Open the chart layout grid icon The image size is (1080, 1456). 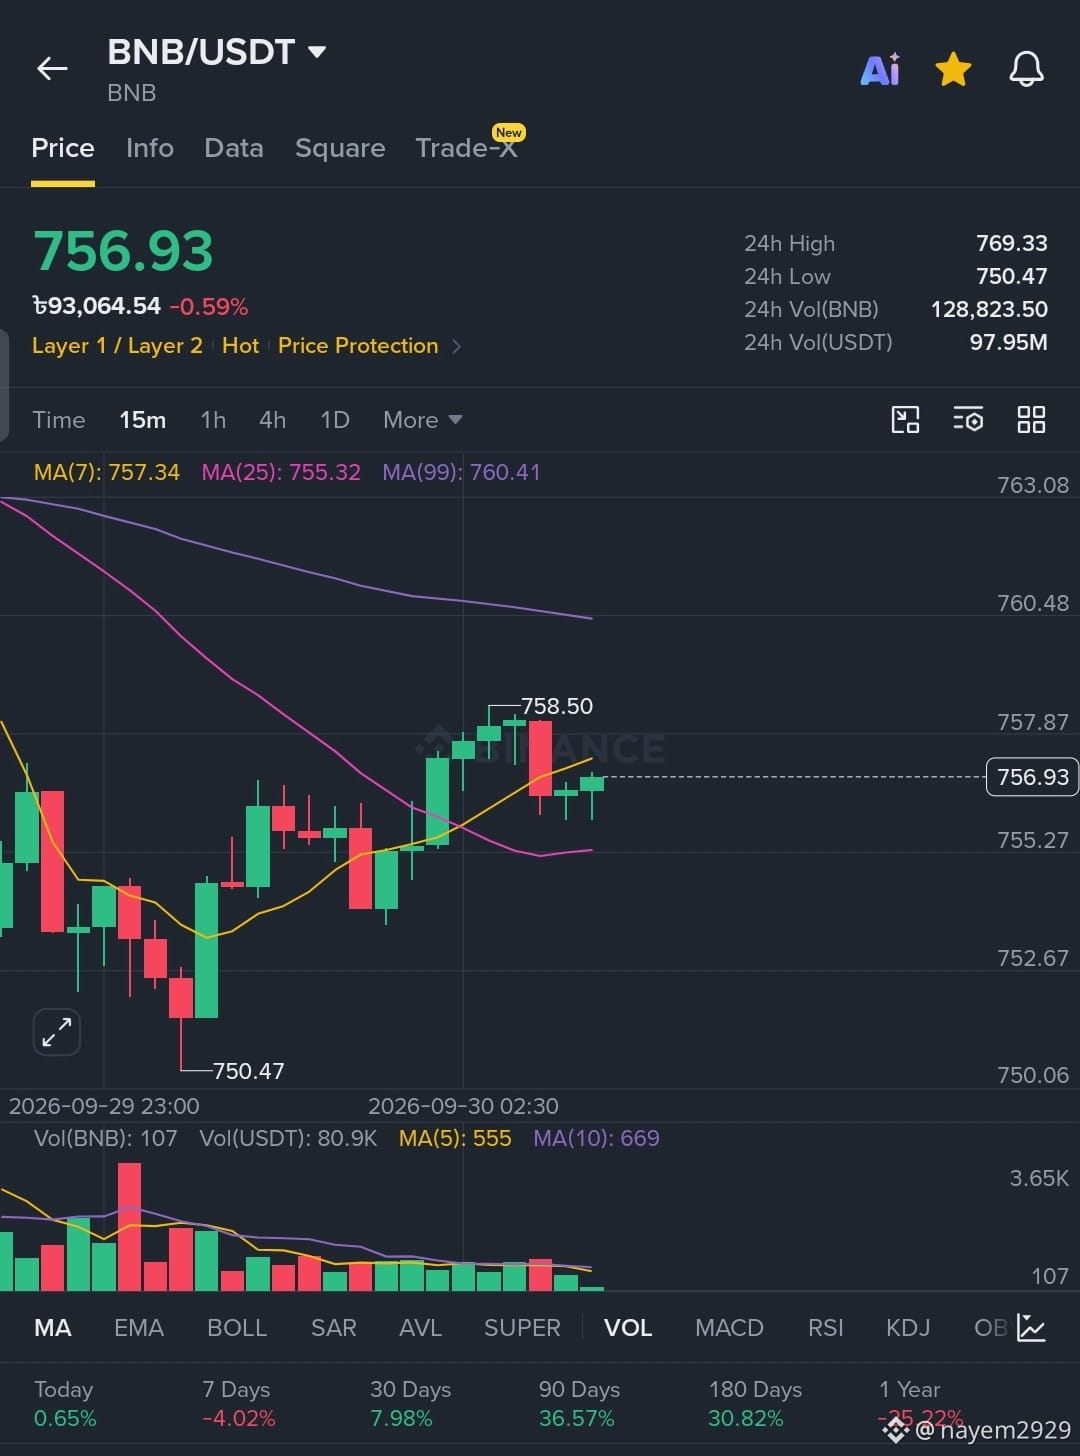(x=1031, y=419)
